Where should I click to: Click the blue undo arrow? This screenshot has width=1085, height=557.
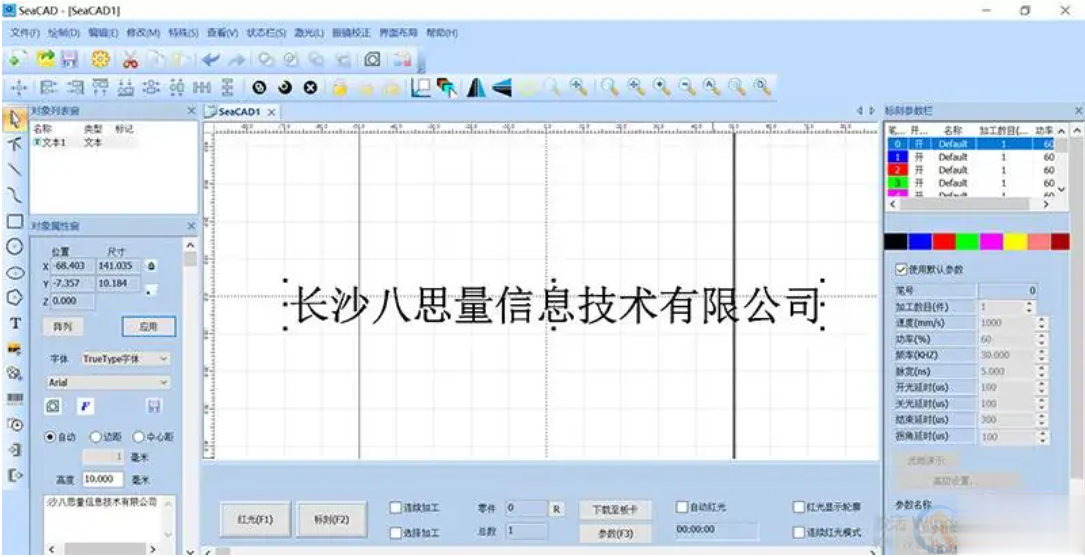coord(211,60)
